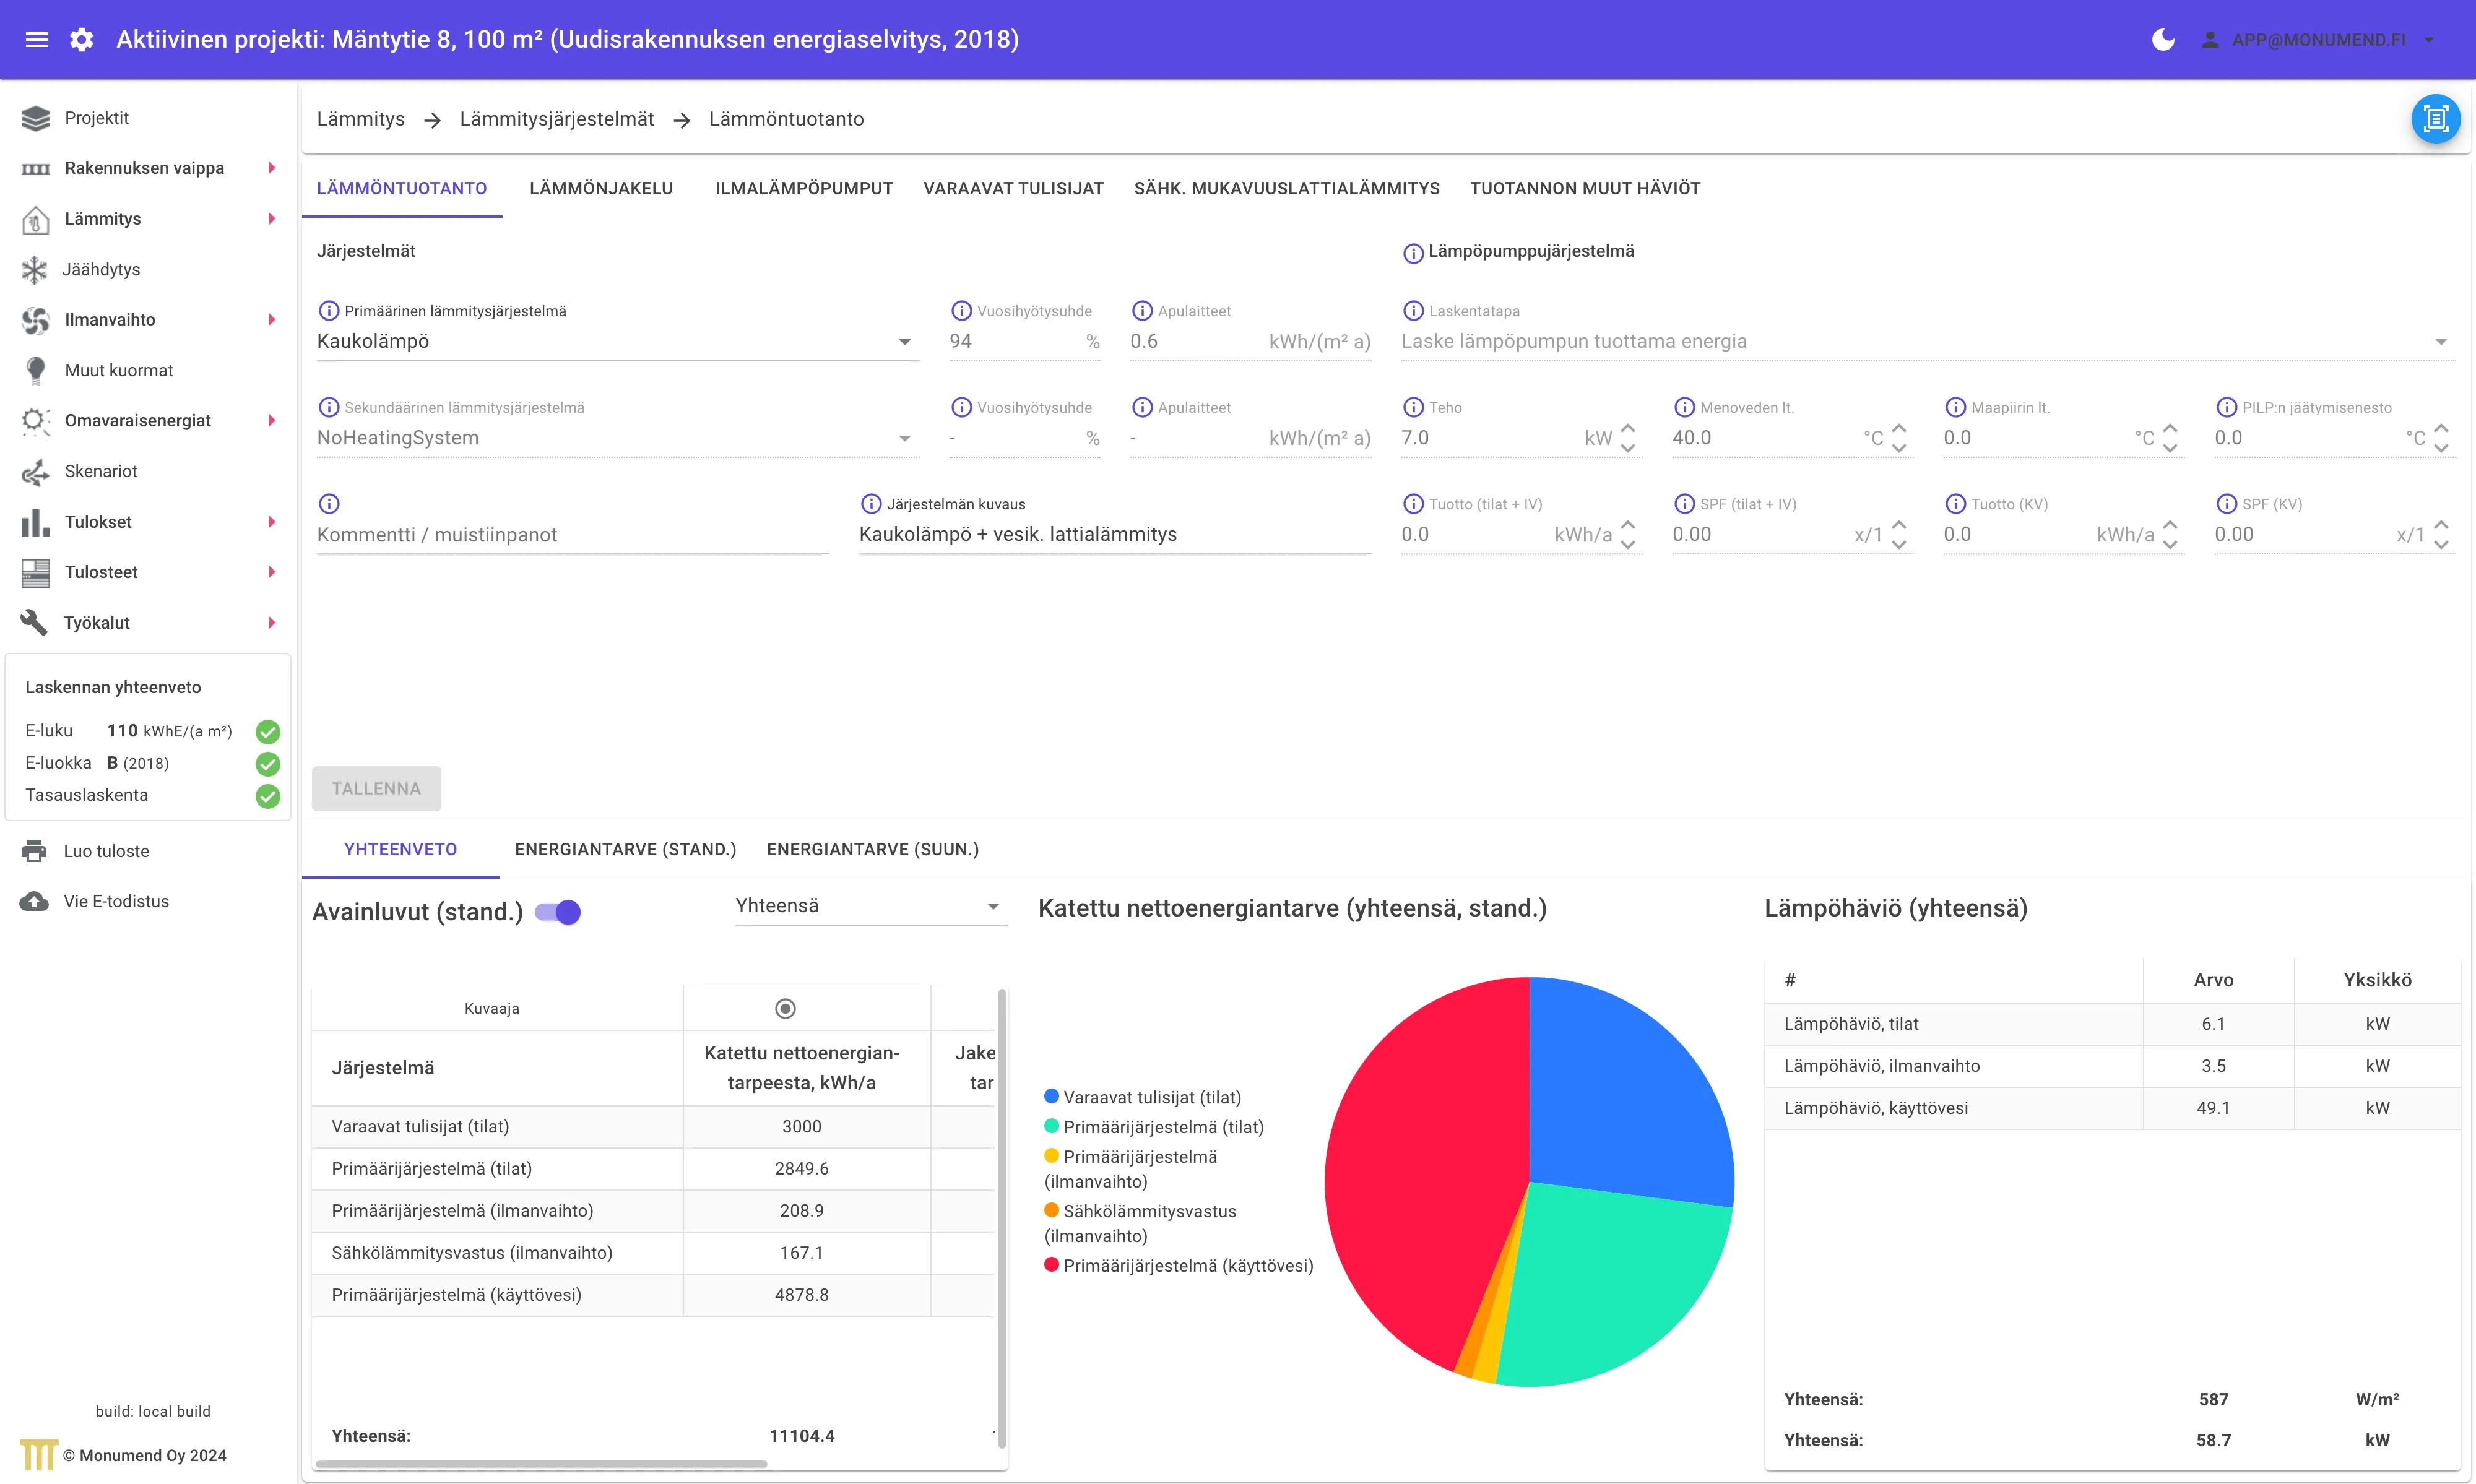Screen dimensions: 2476x1484
Task: Click info icon beside Lämpöpumppujärjestelmä heading
Action: coord(1413,253)
